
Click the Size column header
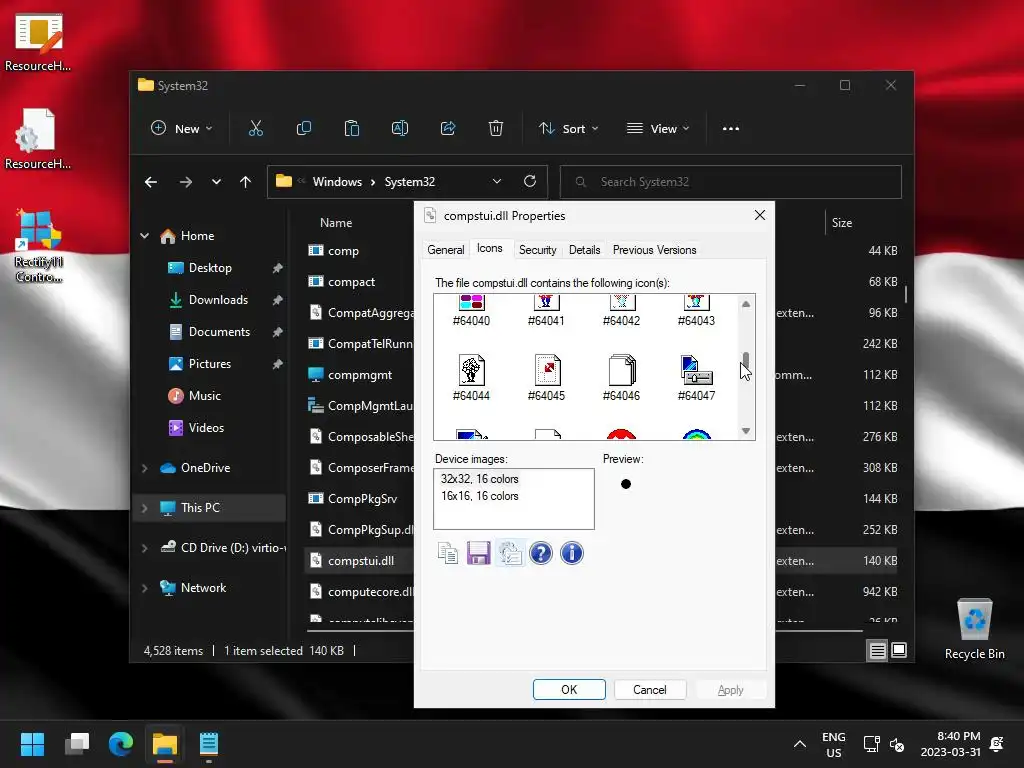[842, 223]
